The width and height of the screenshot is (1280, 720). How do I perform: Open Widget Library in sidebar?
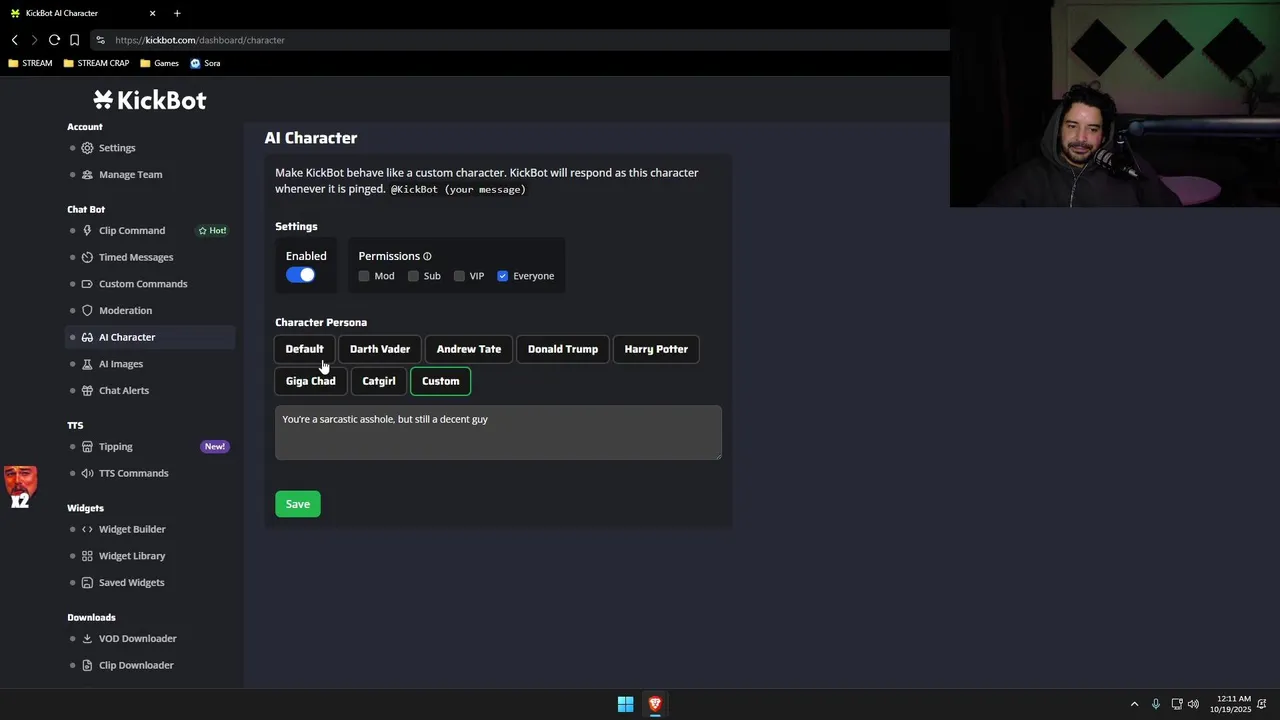132,556
